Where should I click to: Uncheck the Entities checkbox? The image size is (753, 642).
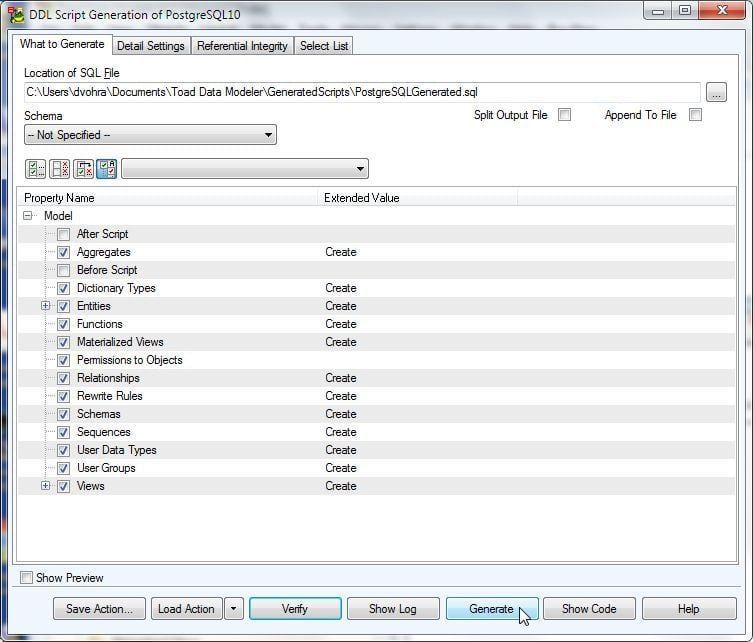(x=63, y=306)
